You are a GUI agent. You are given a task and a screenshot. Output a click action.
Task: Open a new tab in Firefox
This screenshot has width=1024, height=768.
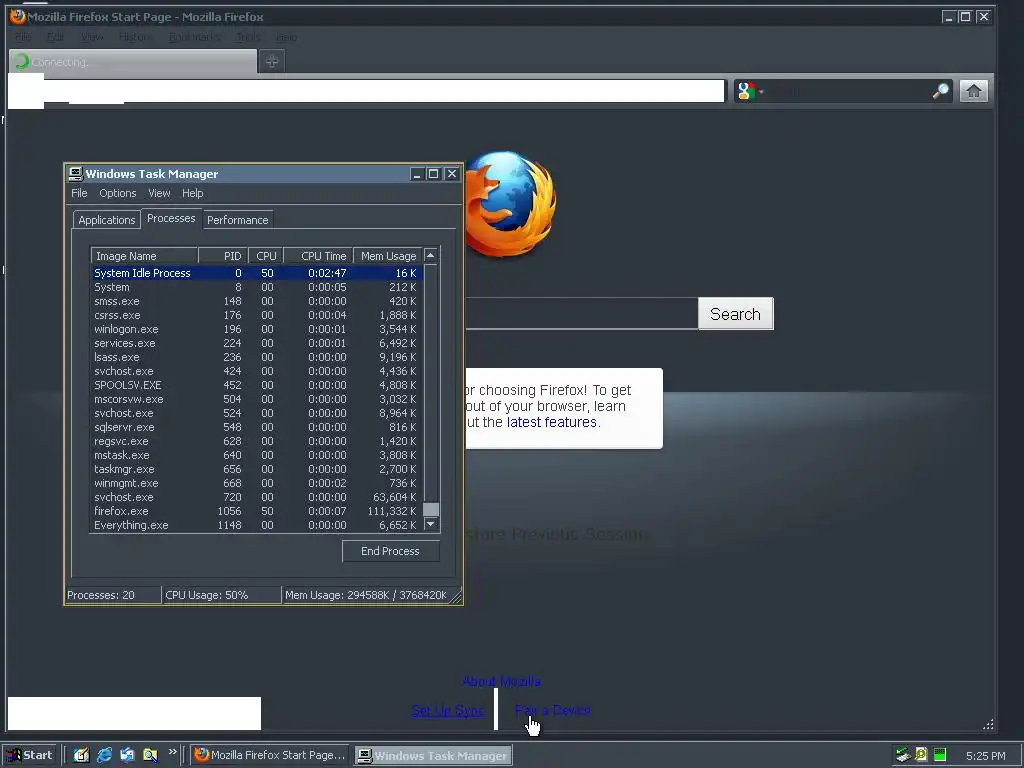pos(272,61)
